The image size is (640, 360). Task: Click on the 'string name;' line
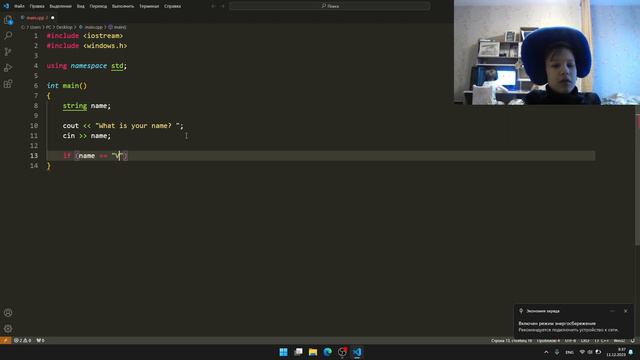[87, 106]
